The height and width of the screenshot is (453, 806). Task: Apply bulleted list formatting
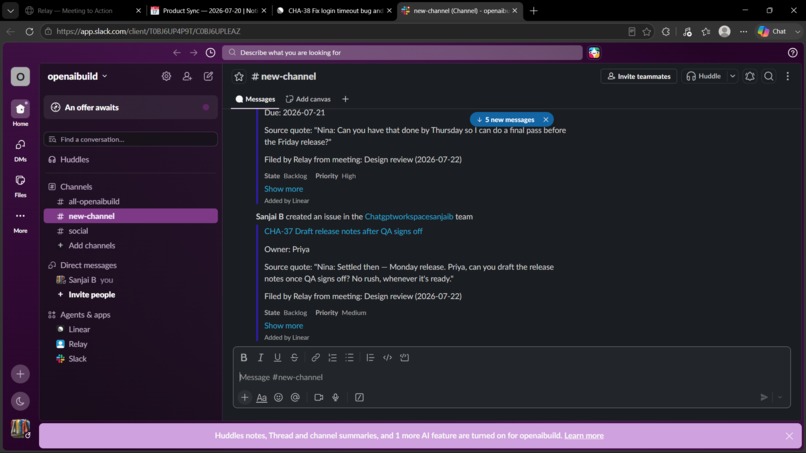(350, 357)
